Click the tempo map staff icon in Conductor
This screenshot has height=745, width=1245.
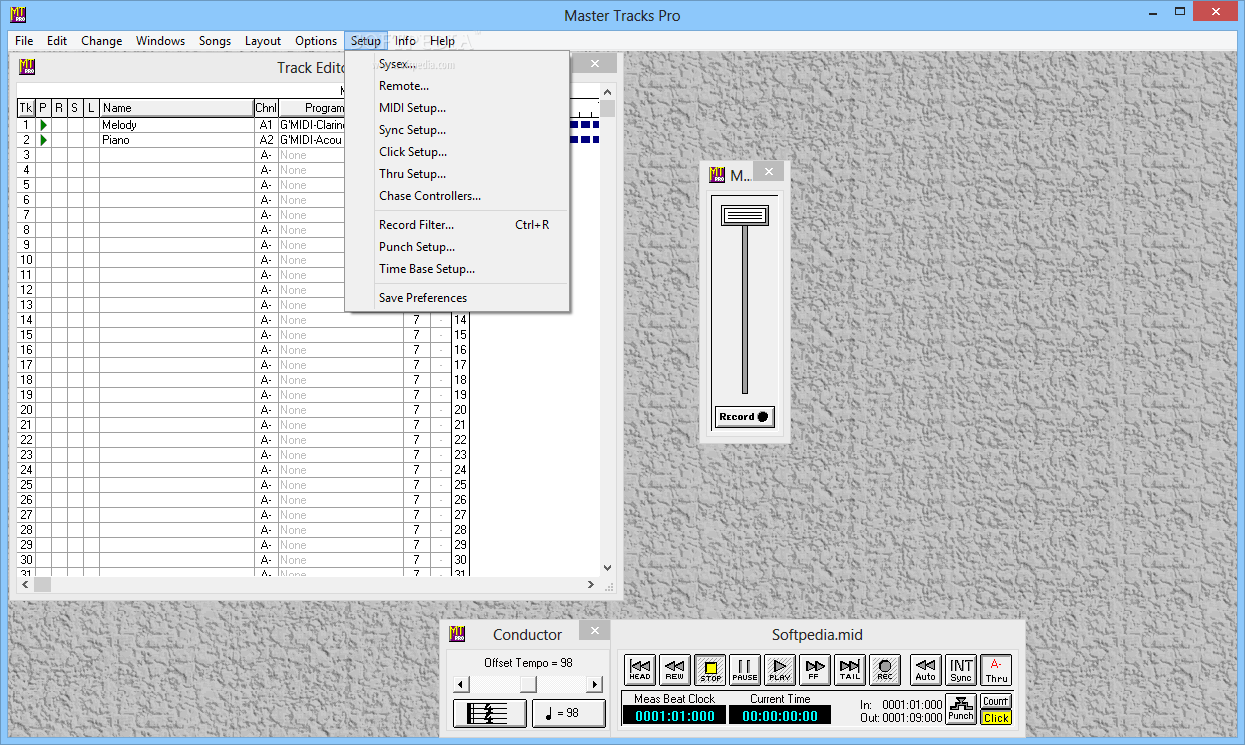490,713
